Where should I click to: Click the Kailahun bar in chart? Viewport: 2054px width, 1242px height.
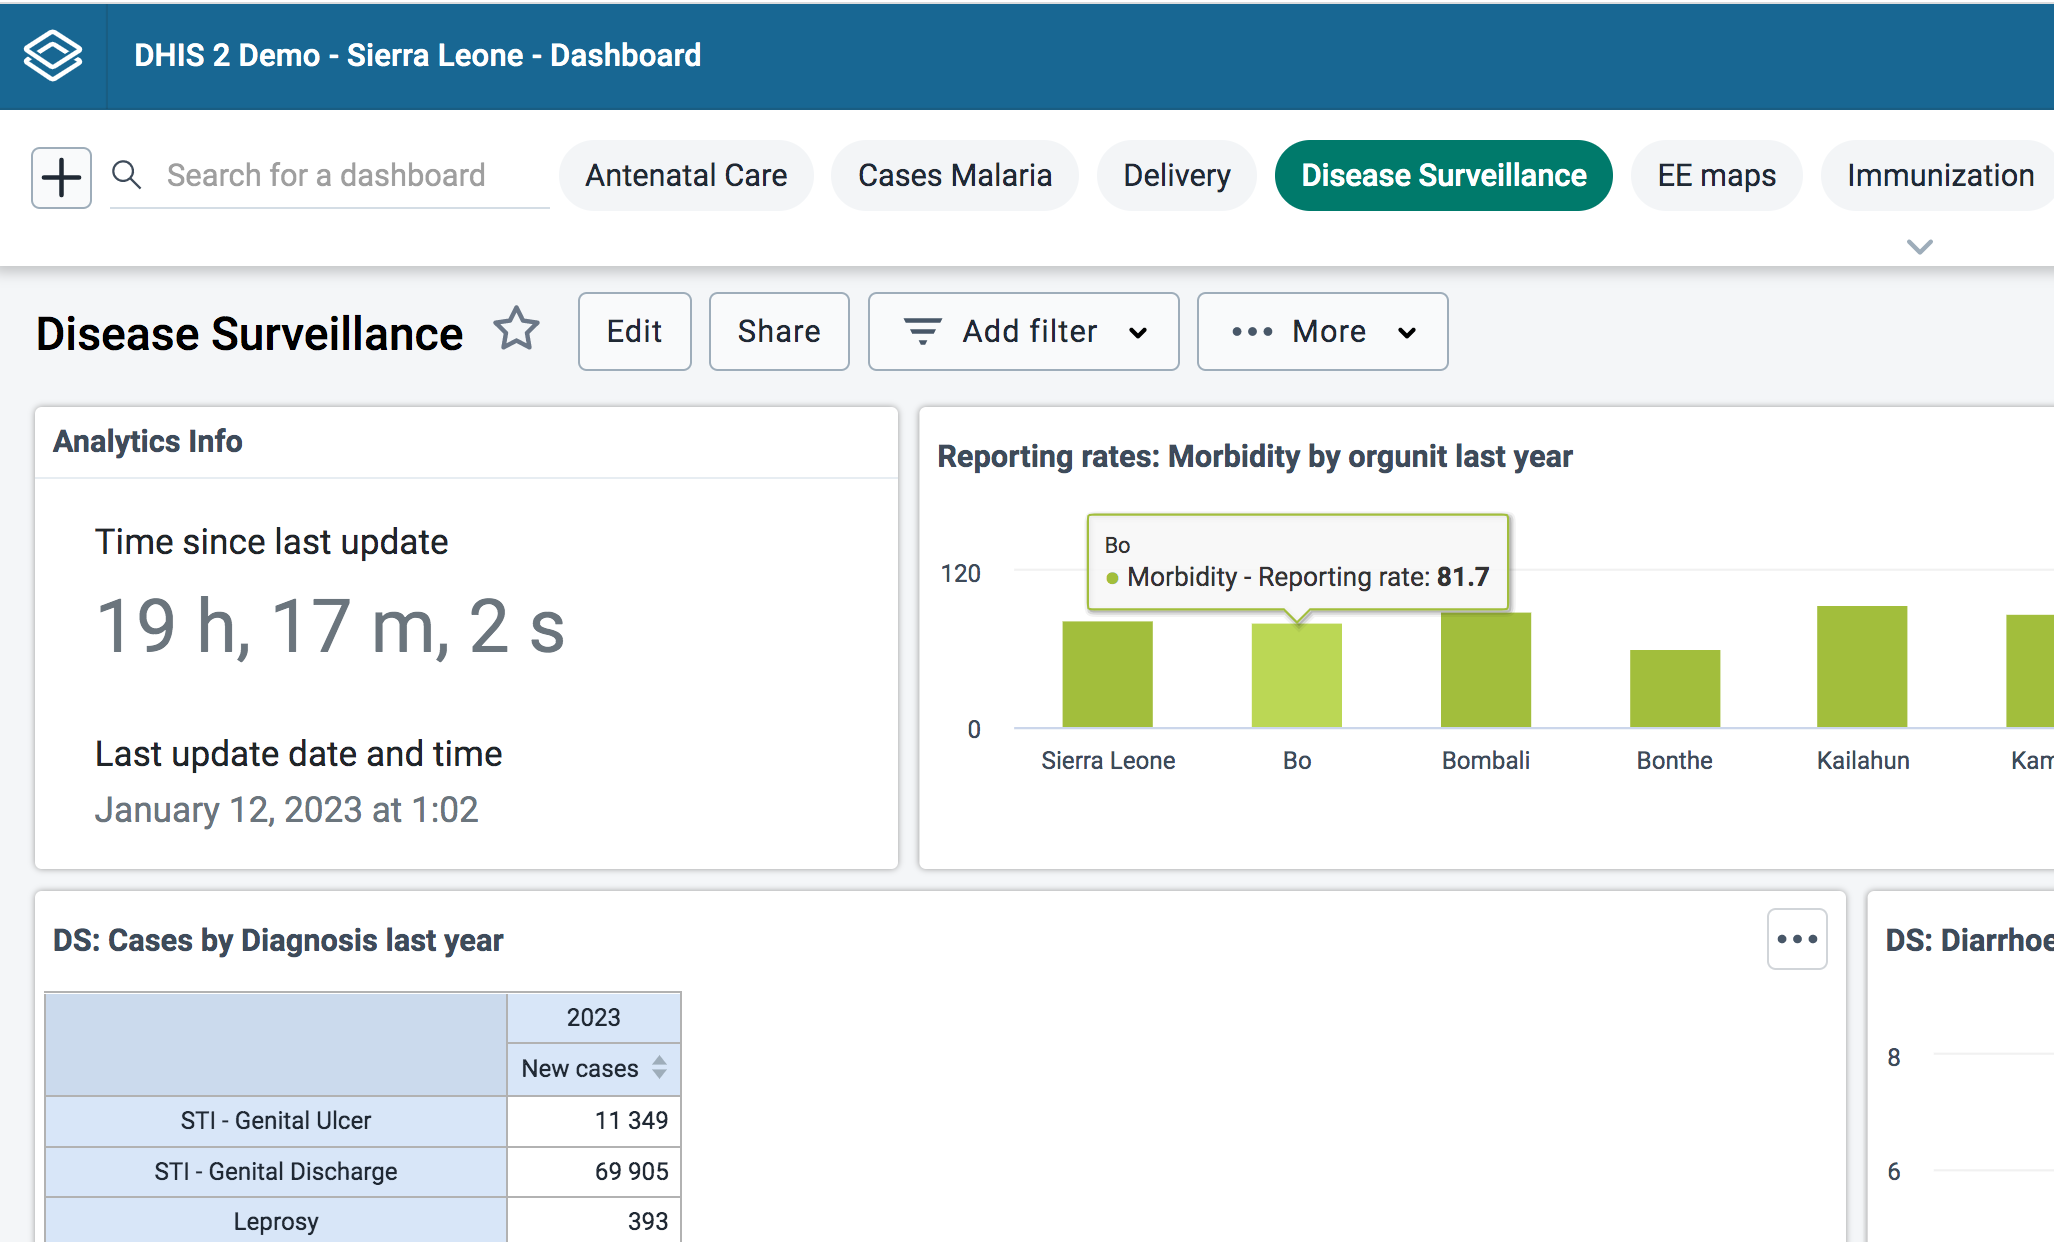click(1861, 666)
